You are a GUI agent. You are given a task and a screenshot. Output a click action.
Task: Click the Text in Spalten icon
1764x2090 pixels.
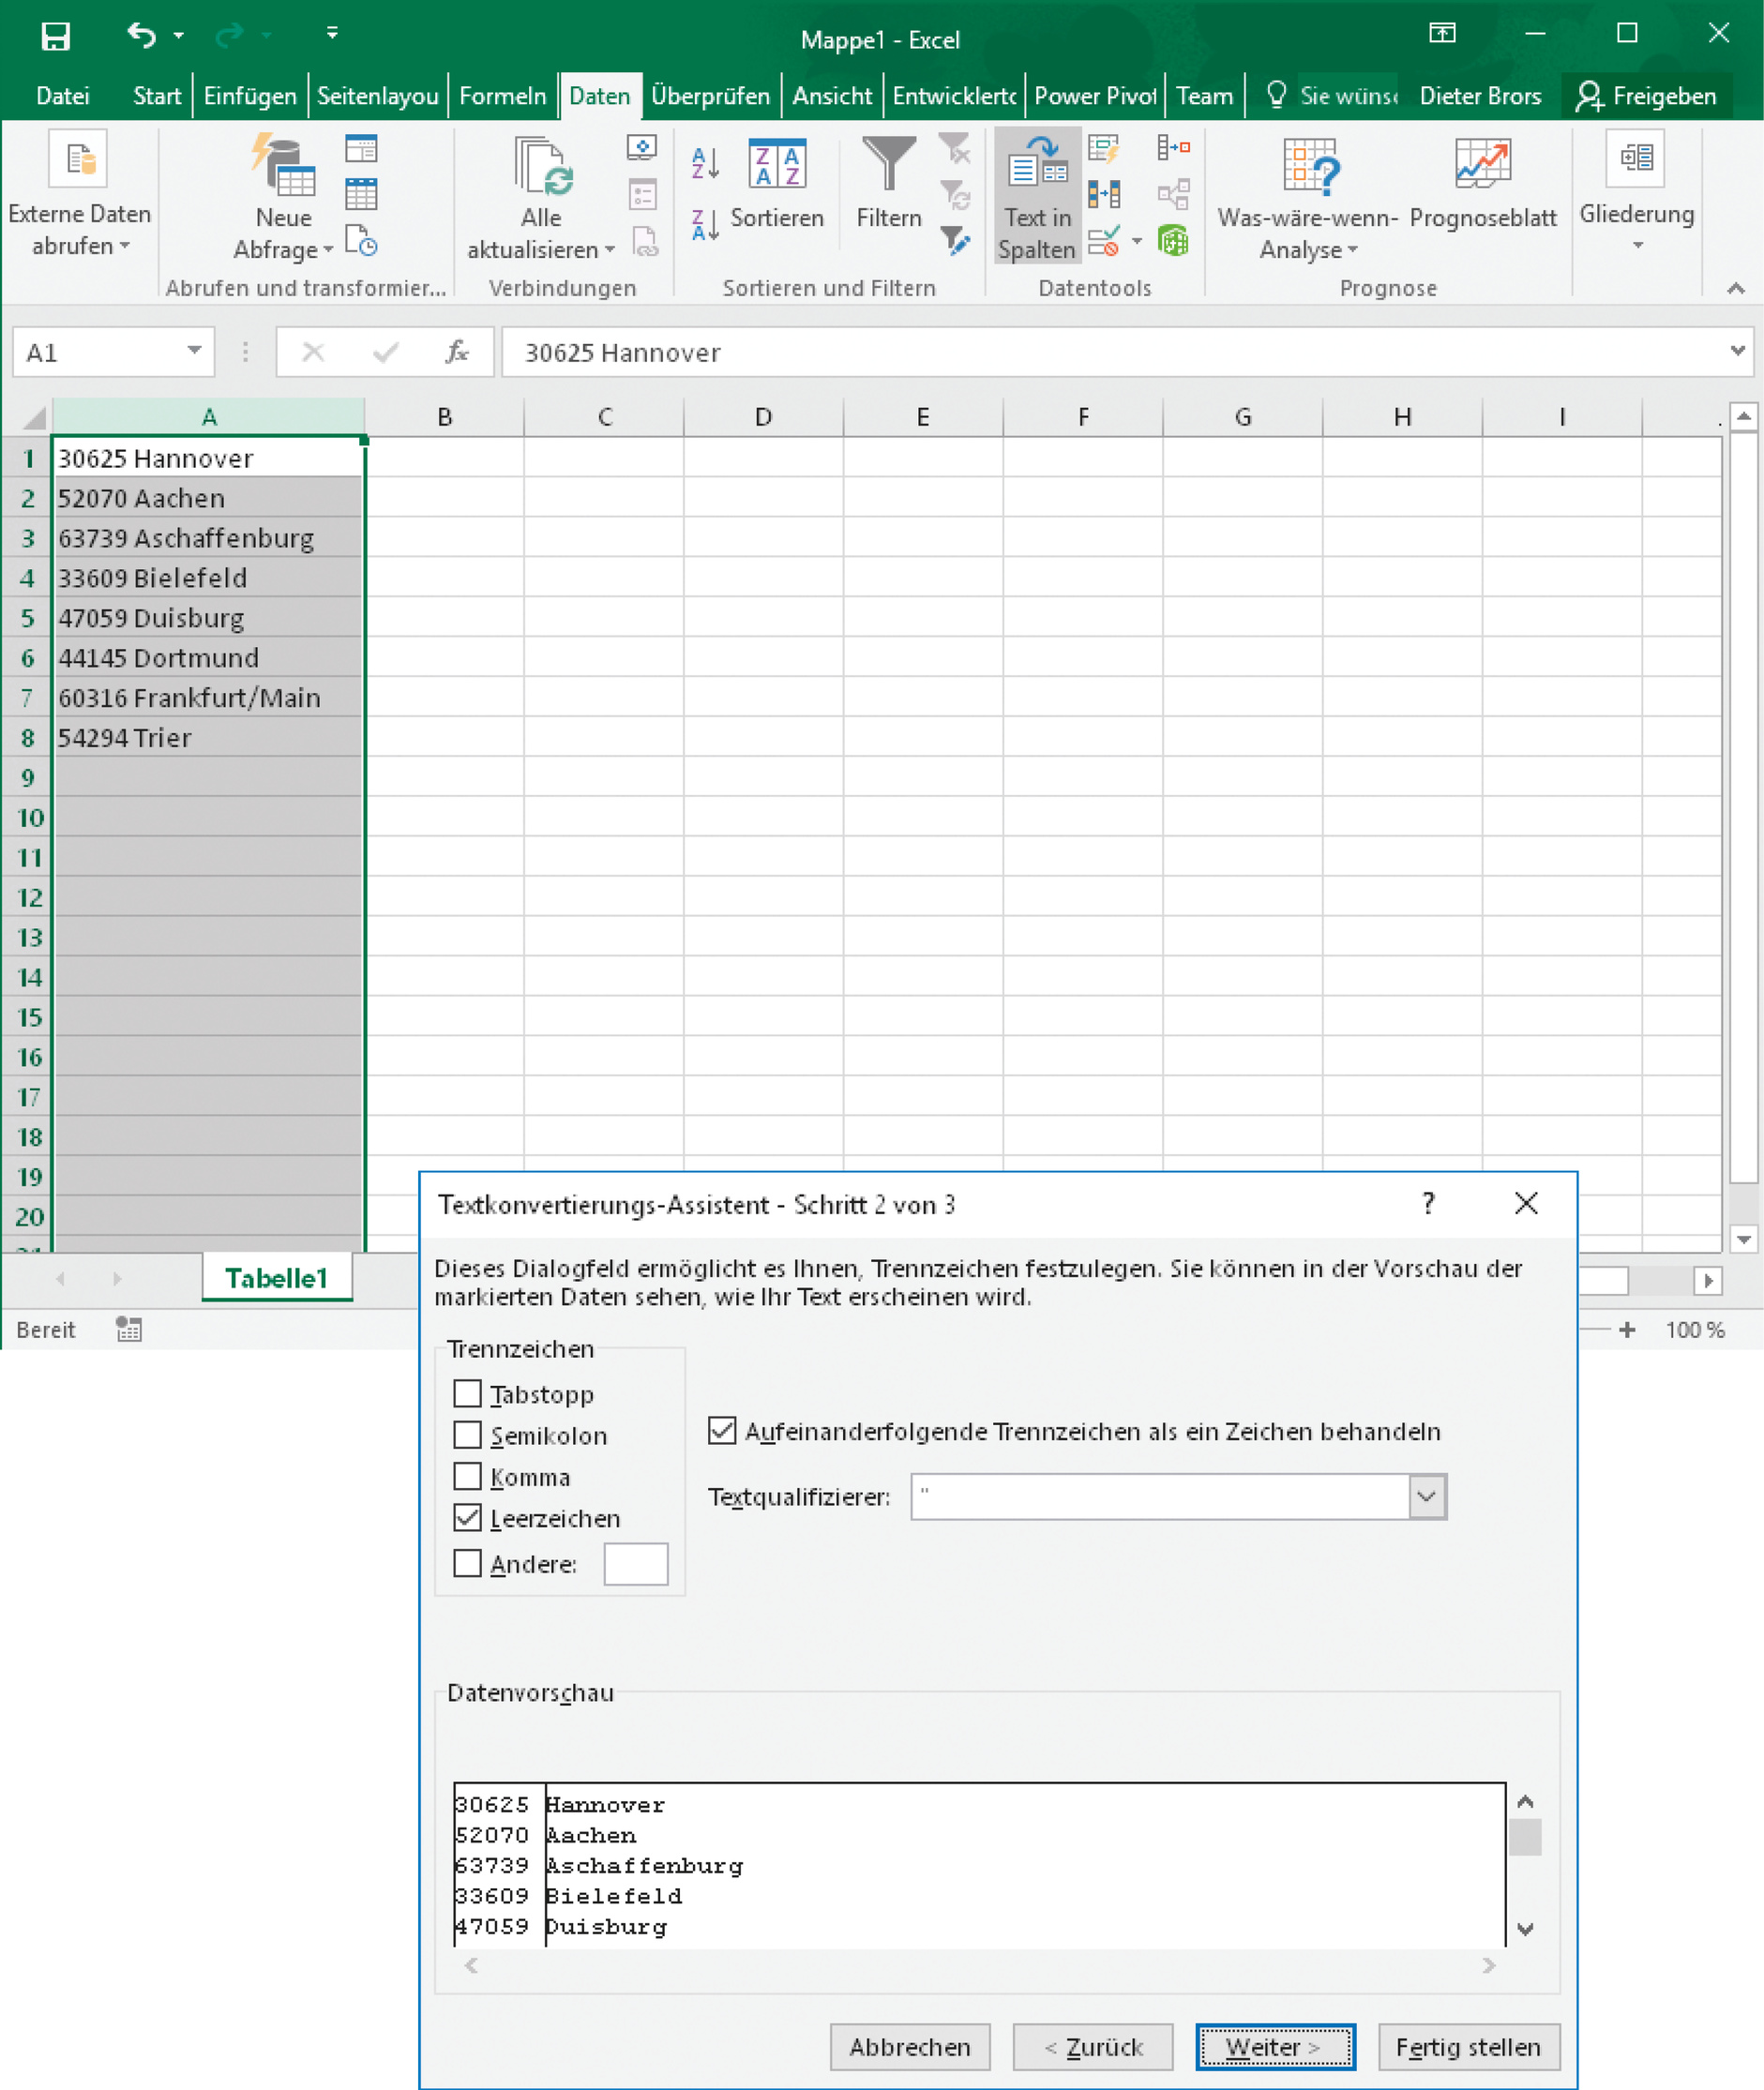[x=1037, y=165]
